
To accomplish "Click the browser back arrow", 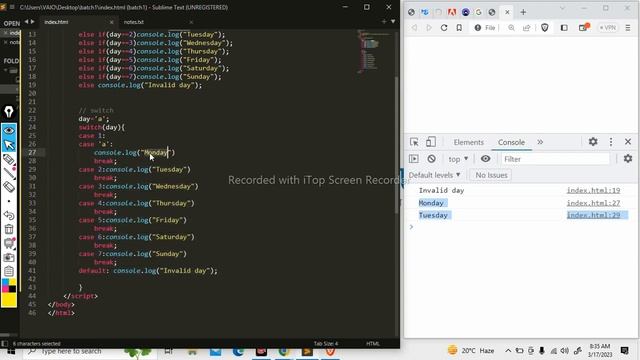I will pyautogui.click(x=414, y=28).
